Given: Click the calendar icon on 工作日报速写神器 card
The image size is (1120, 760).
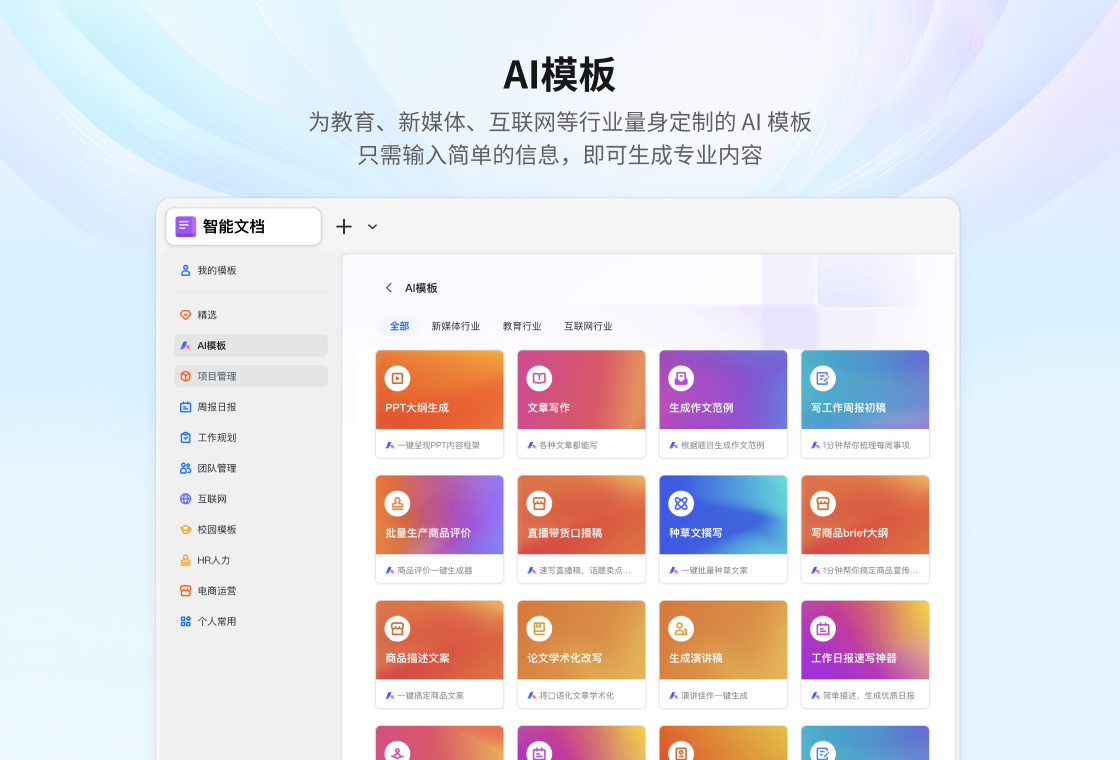Looking at the screenshot, I should pyautogui.click(x=823, y=629).
